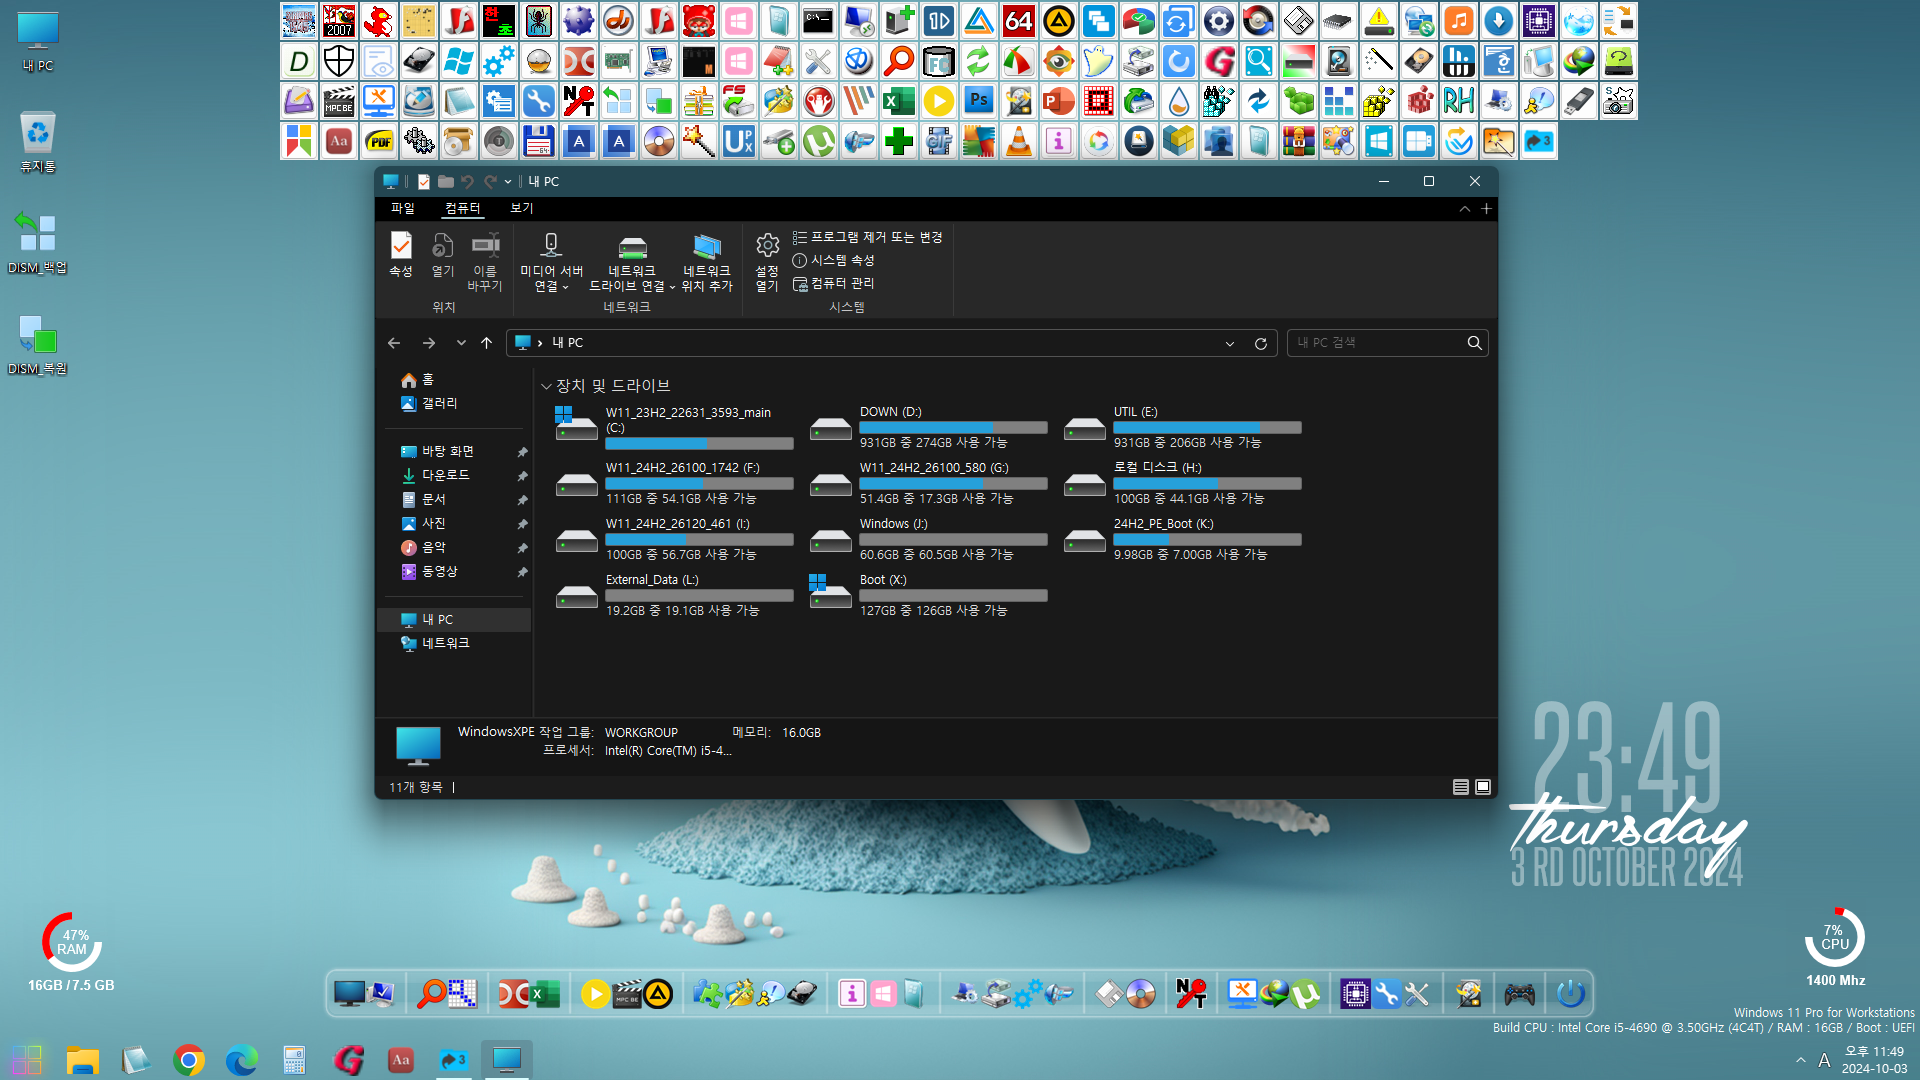Click the Rename (이름 바꾸기) ribbon icon
Screen dimensions: 1920x1080
click(x=485, y=262)
